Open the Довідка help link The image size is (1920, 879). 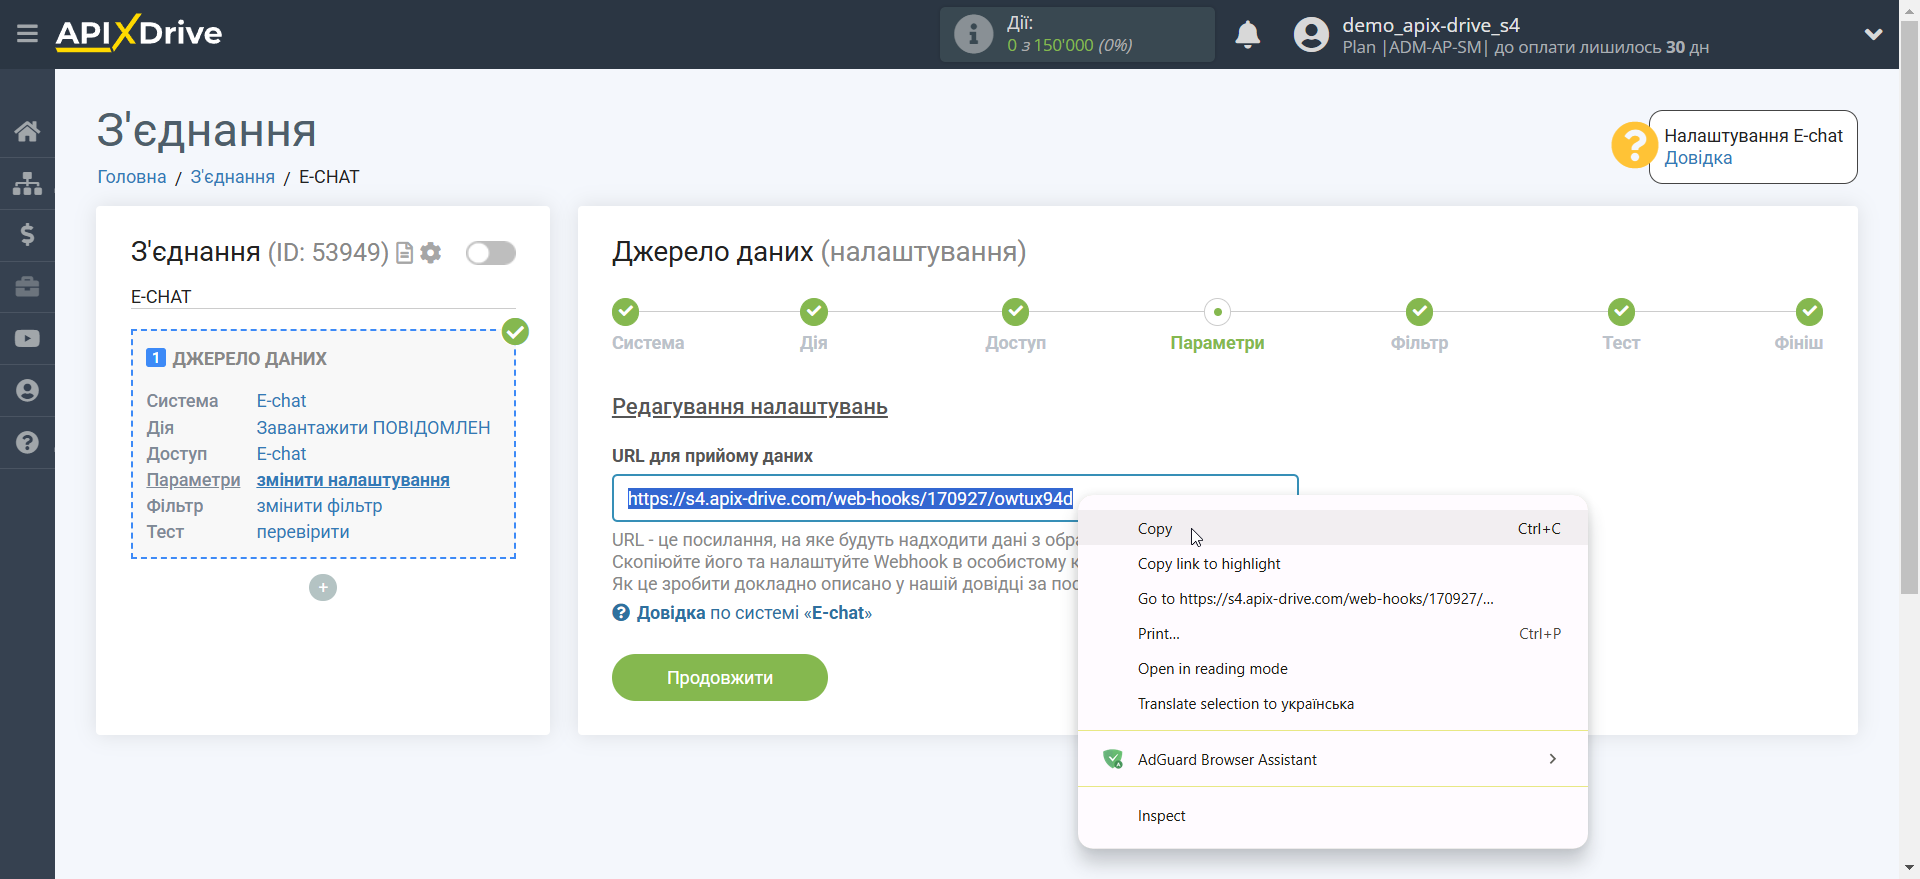pyautogui.click(x=1698, y=158)
